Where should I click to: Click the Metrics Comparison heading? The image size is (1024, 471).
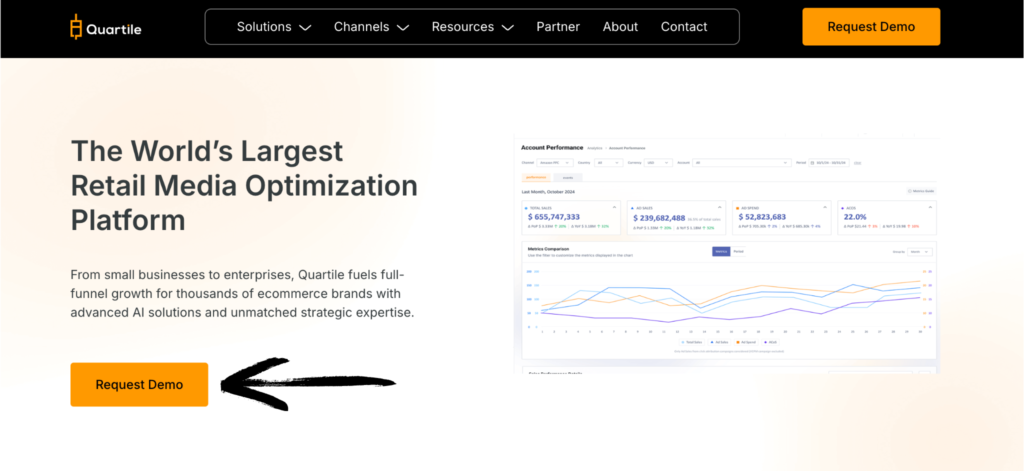(549, 249)
